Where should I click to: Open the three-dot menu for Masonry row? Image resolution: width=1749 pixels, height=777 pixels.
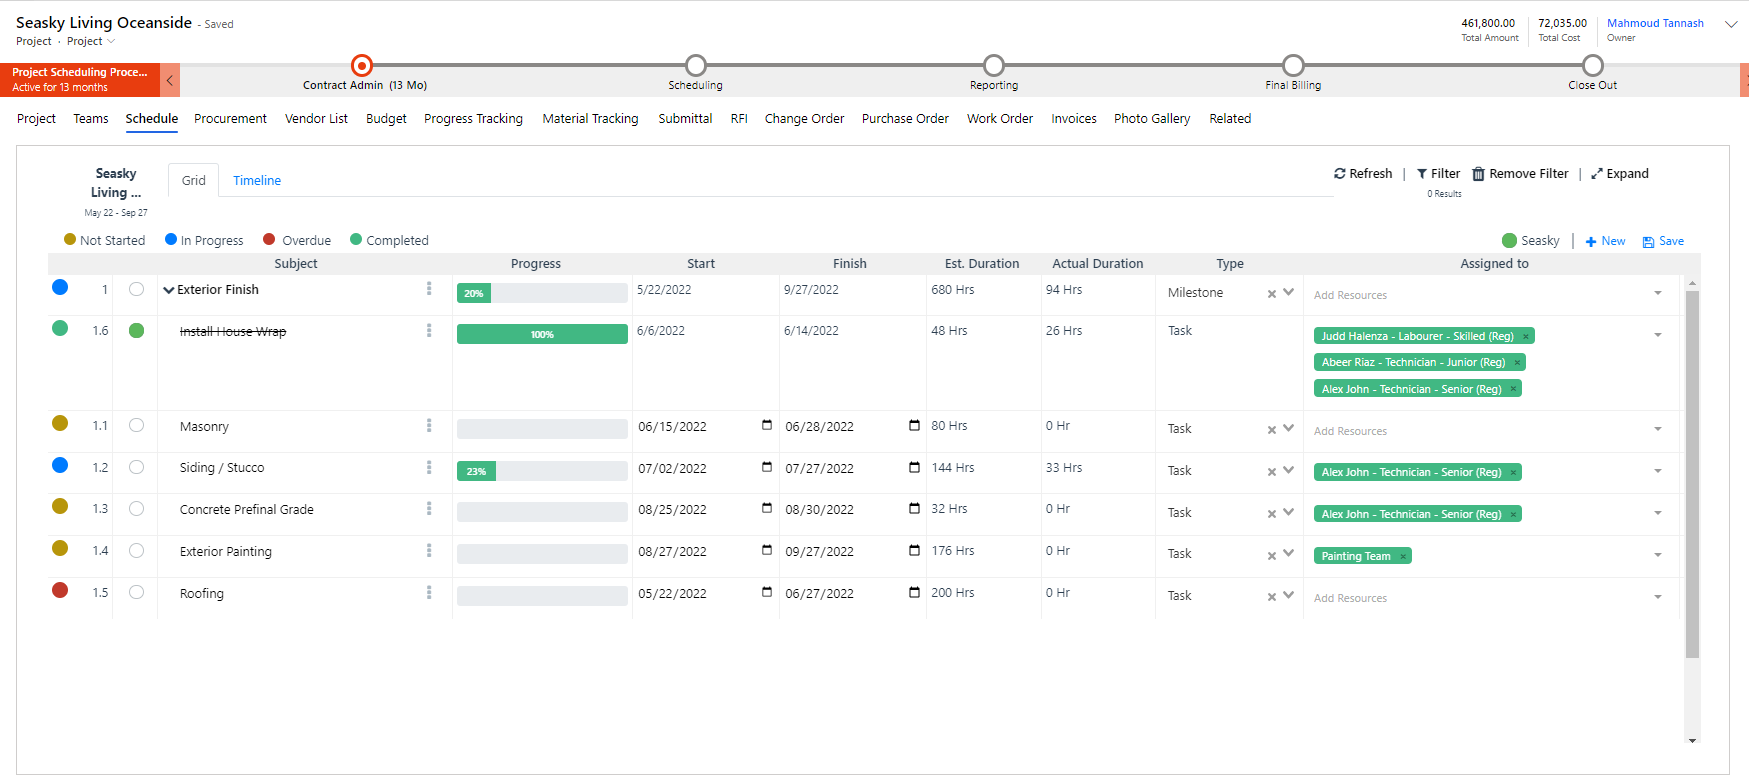click(429, 426)
